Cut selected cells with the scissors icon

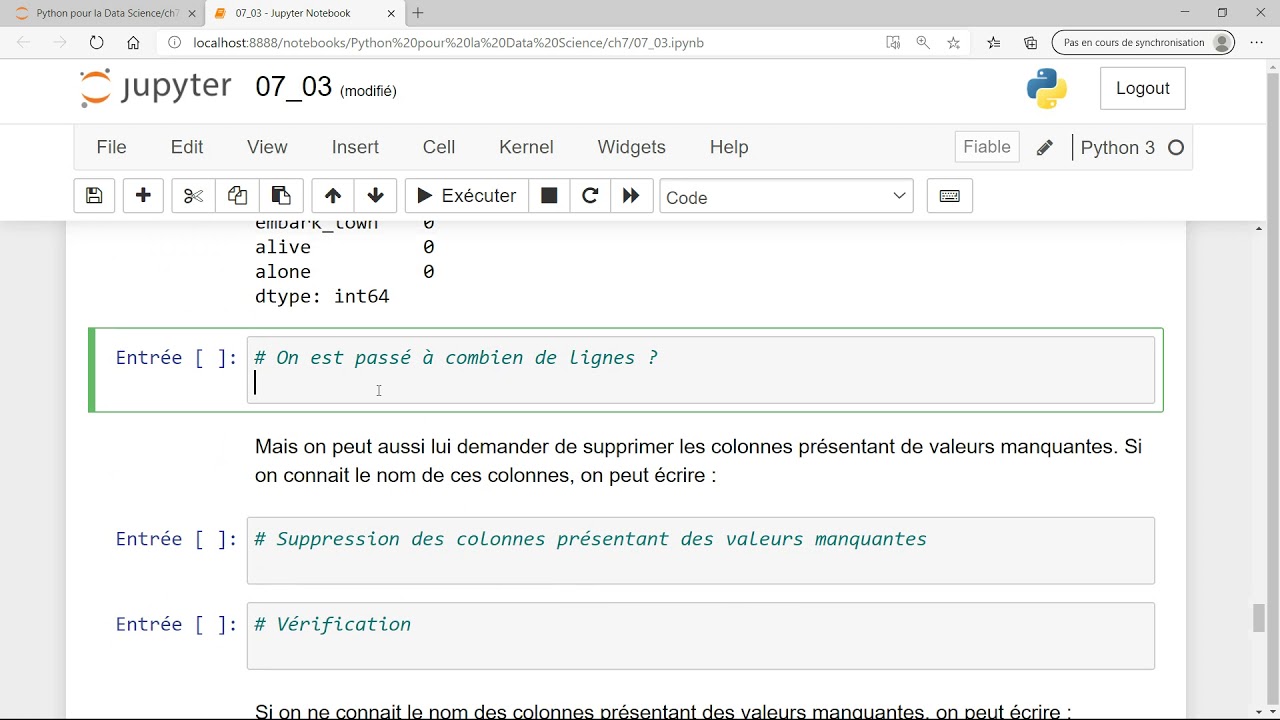pos(194,196)
